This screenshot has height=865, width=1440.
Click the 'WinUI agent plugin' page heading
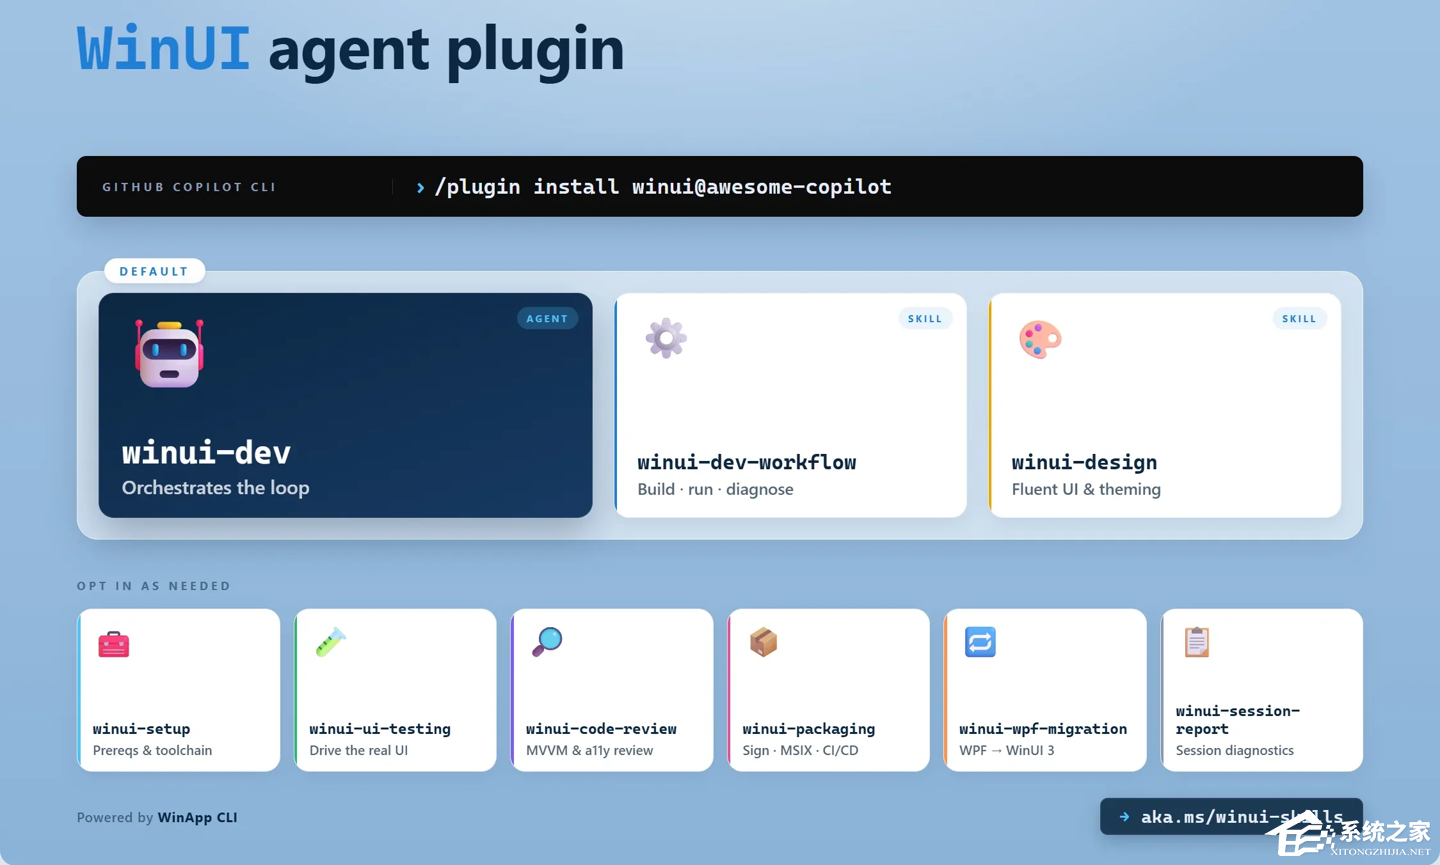350,48
